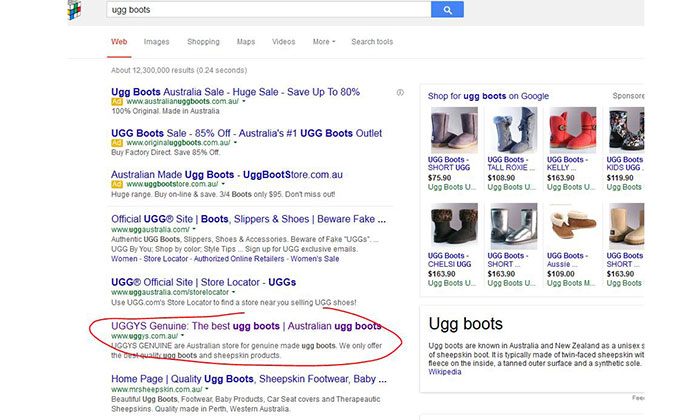
Task: Follow the Wikipedia link under Ugg boots
Action: [445, 372]
